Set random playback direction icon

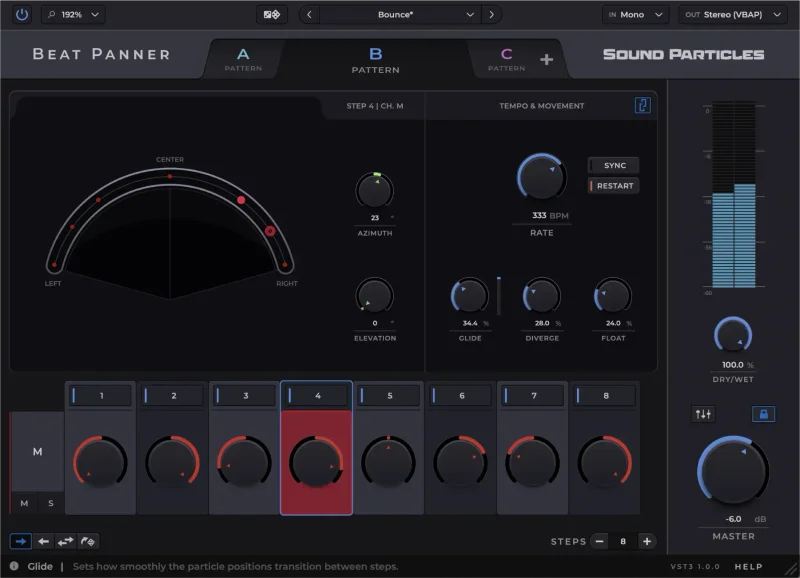point(88,541)
